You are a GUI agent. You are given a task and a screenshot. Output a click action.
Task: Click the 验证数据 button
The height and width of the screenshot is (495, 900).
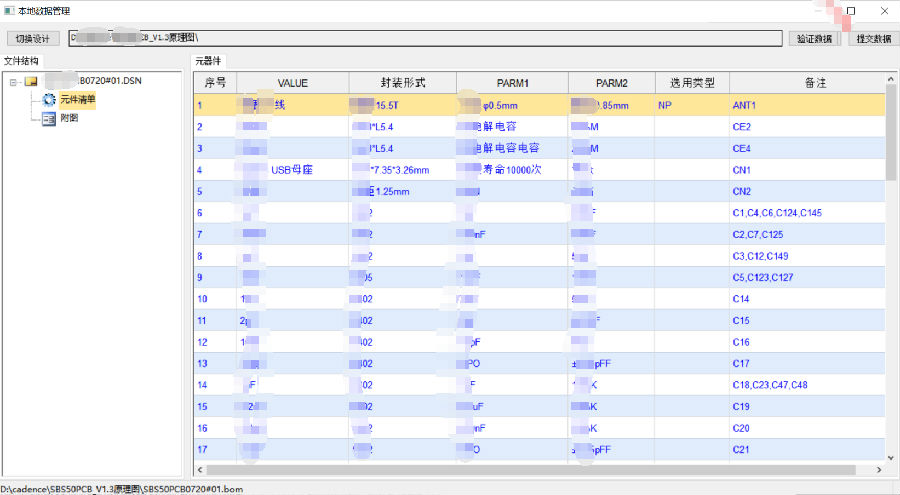point(814,38)
